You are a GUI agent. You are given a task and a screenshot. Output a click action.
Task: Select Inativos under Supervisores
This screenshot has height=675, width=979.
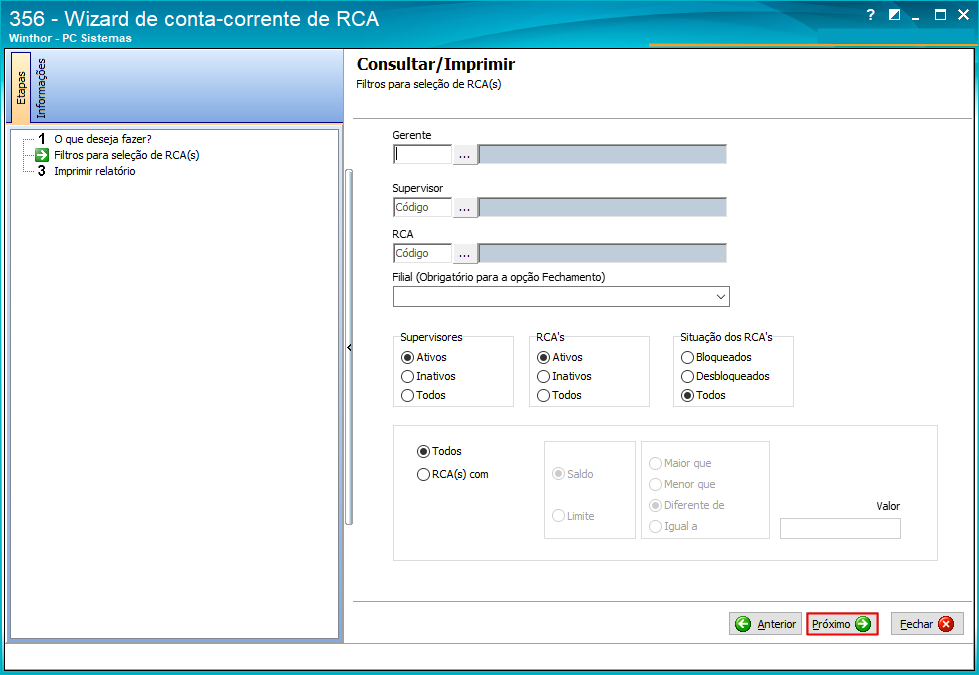tap(428, 377)
